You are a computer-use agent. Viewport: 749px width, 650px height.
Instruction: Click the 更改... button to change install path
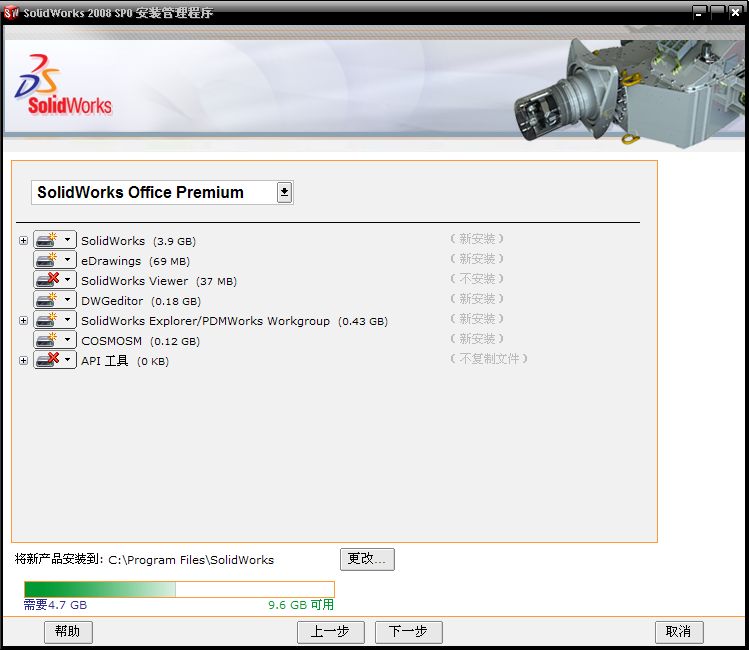point(367,559)
